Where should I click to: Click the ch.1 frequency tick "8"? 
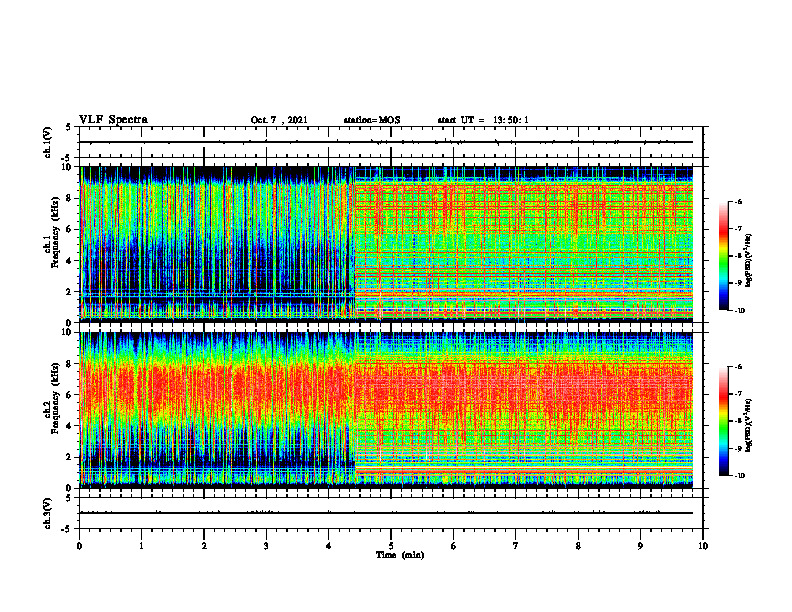[70, 198]
